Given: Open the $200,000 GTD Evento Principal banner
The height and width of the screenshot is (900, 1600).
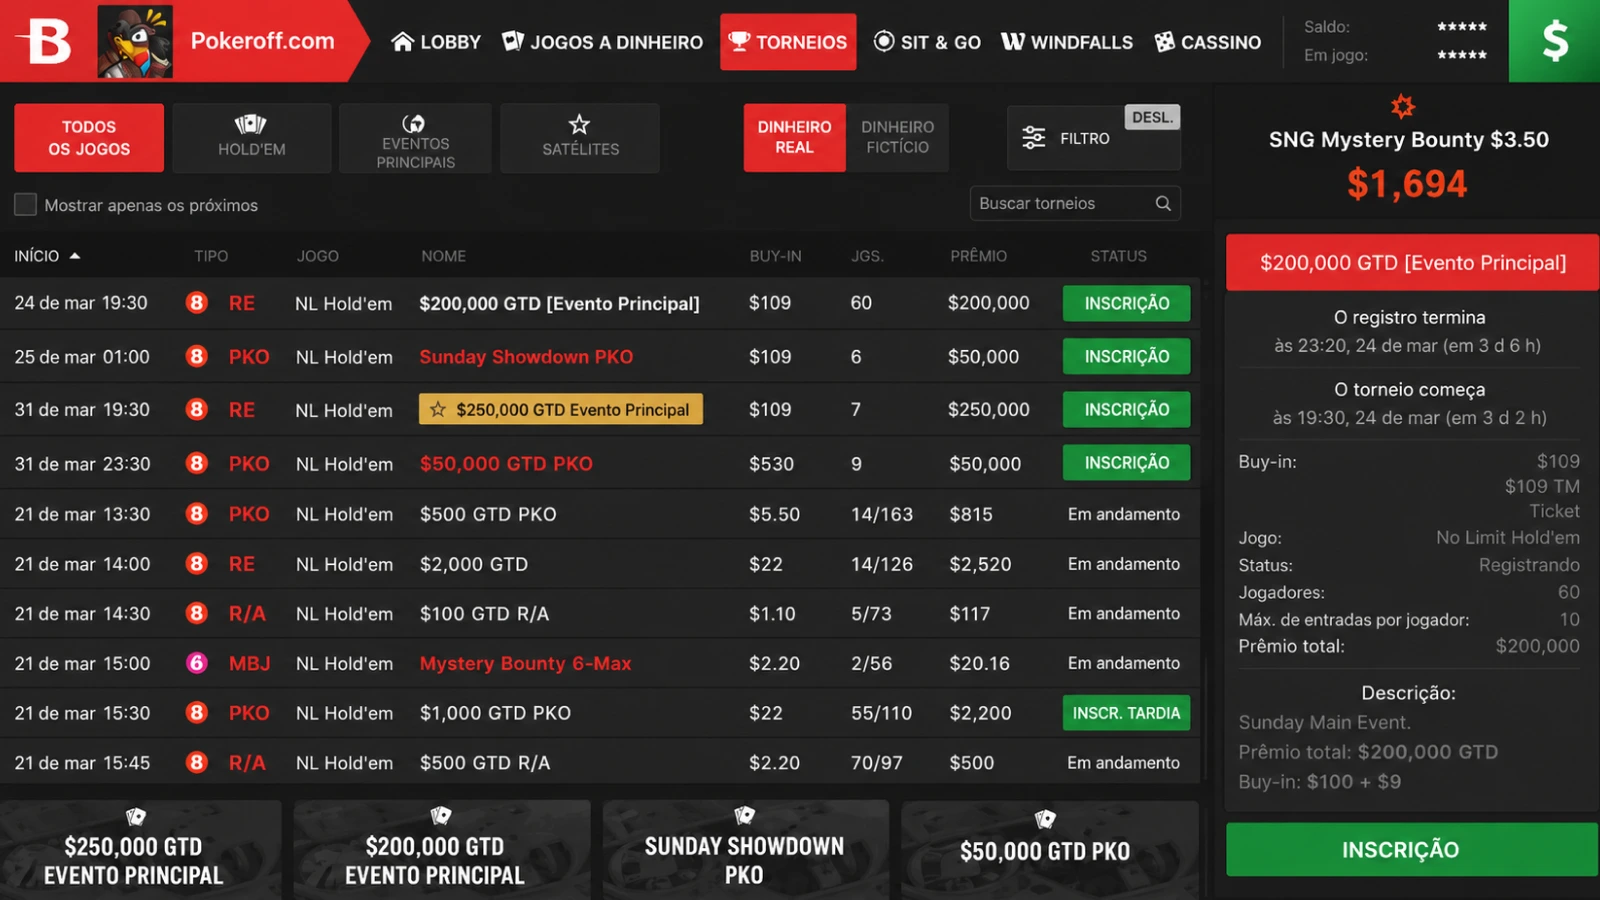Looking at the screenshot, I should point(441,850).
